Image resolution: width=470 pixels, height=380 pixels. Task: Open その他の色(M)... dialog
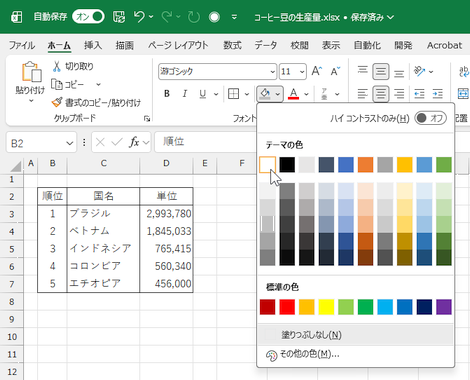tap(355, 354)
